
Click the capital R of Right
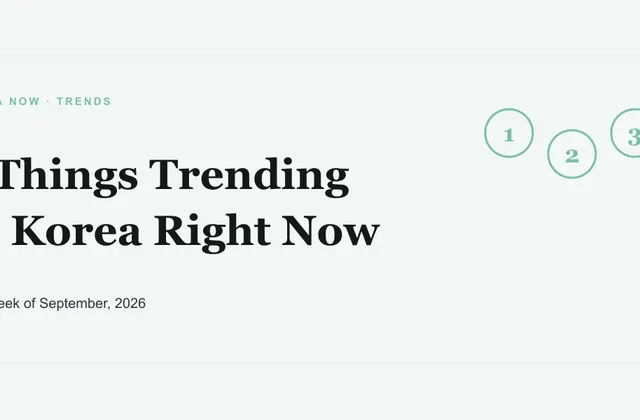pos(171,230)
